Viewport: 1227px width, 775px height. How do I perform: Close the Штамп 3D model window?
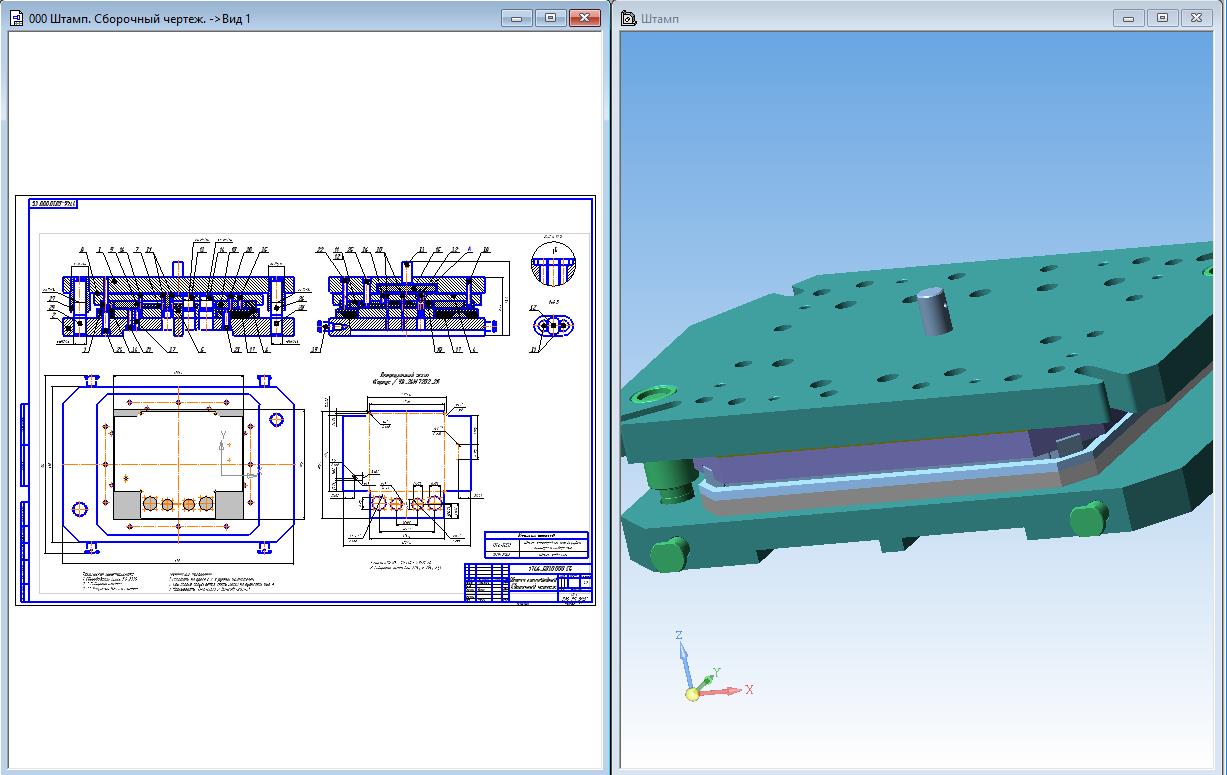(x=1196, y=18)
